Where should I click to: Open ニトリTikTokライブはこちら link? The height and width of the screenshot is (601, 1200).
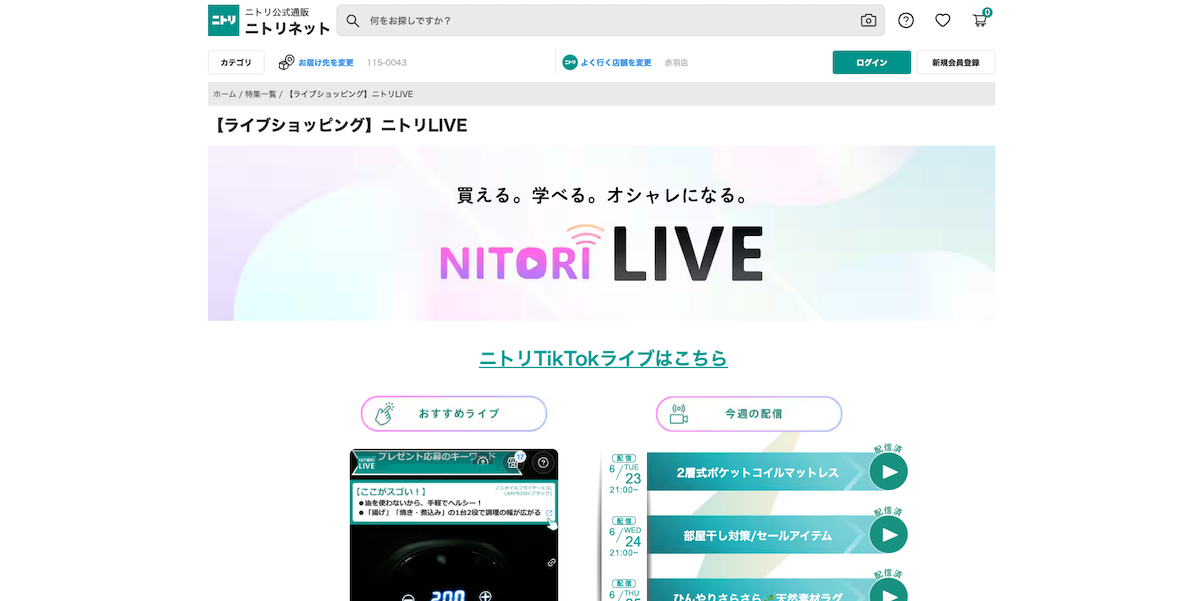coord(603,358)
